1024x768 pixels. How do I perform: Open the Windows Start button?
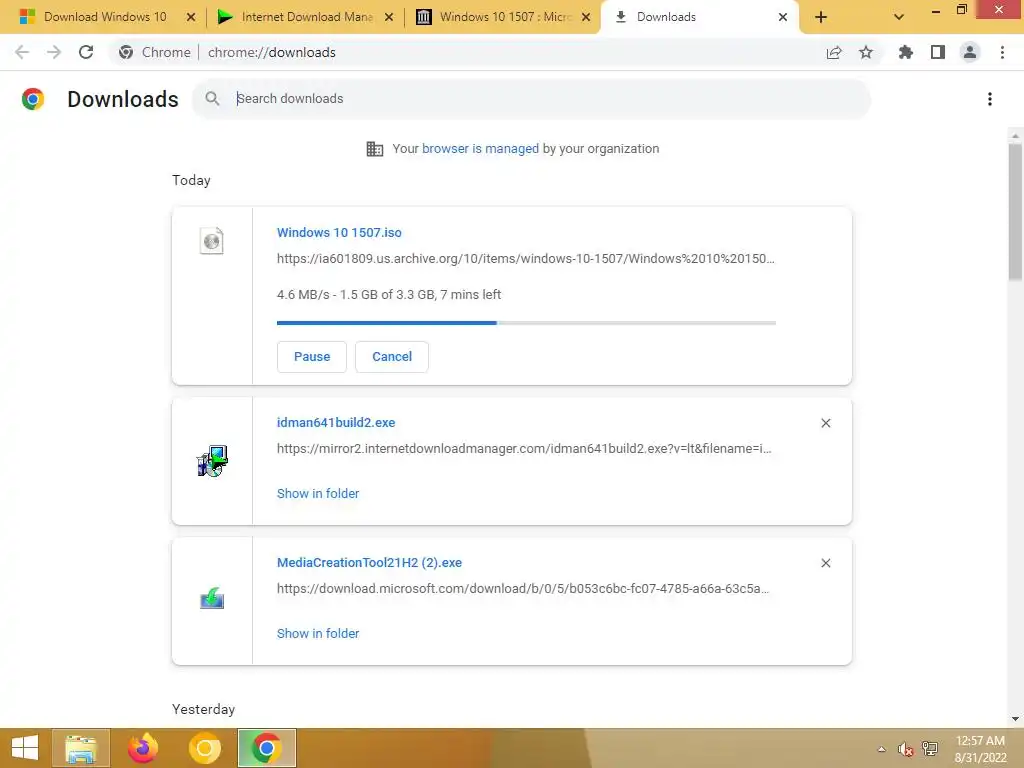coord(25,748)
